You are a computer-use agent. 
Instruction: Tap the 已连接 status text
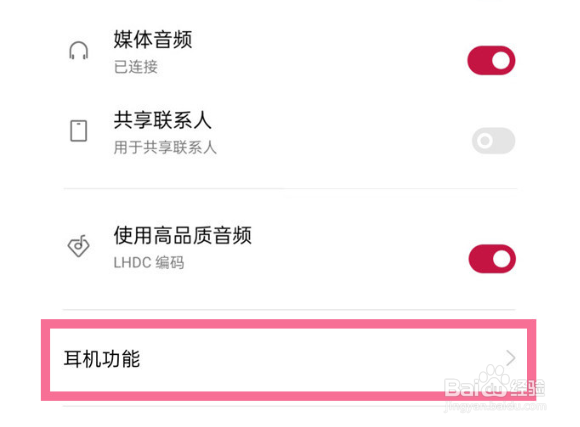pos(136,67)
